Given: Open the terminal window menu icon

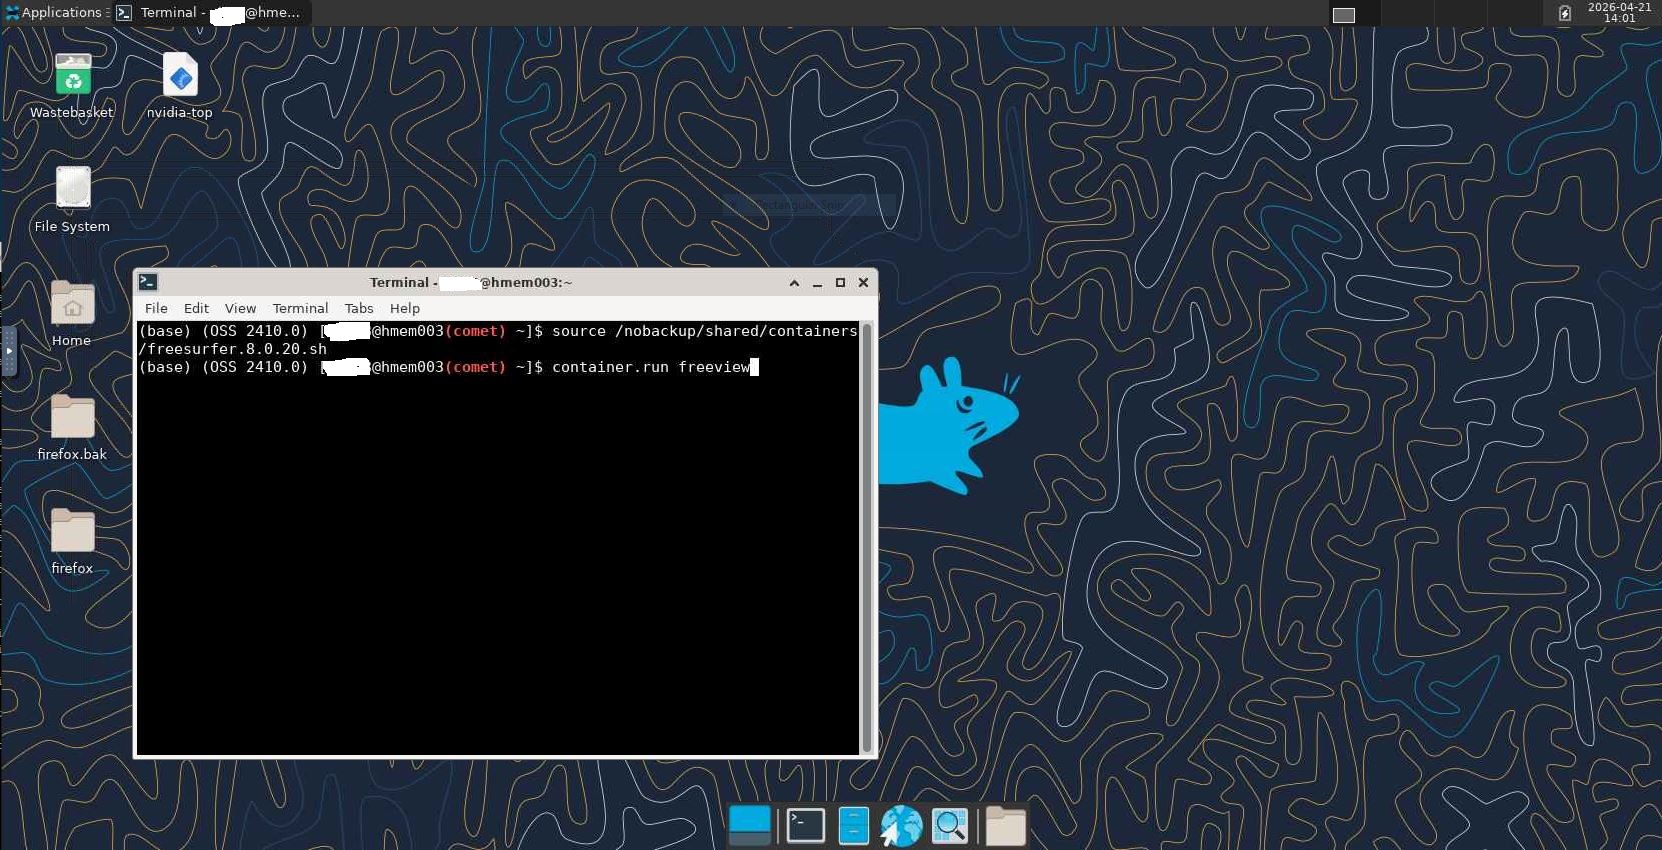Looking at the screenshot, I should (x=148, y=282).
